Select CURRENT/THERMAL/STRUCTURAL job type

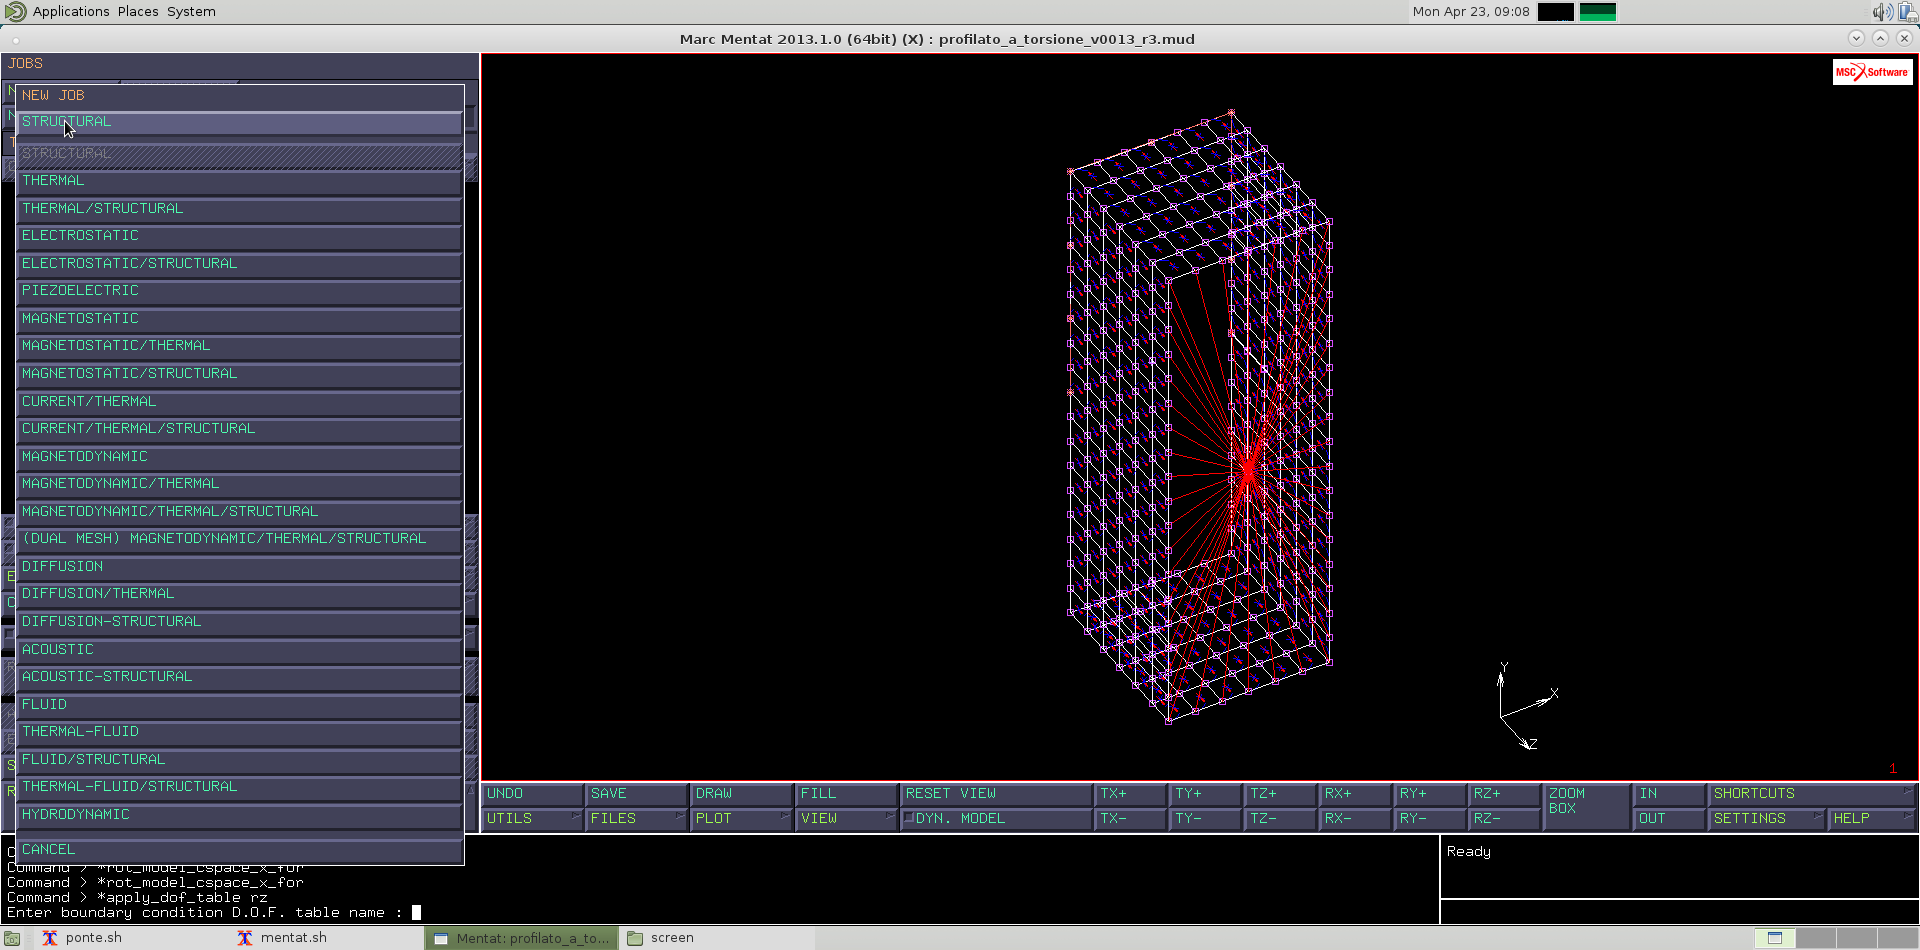point(239,429)
